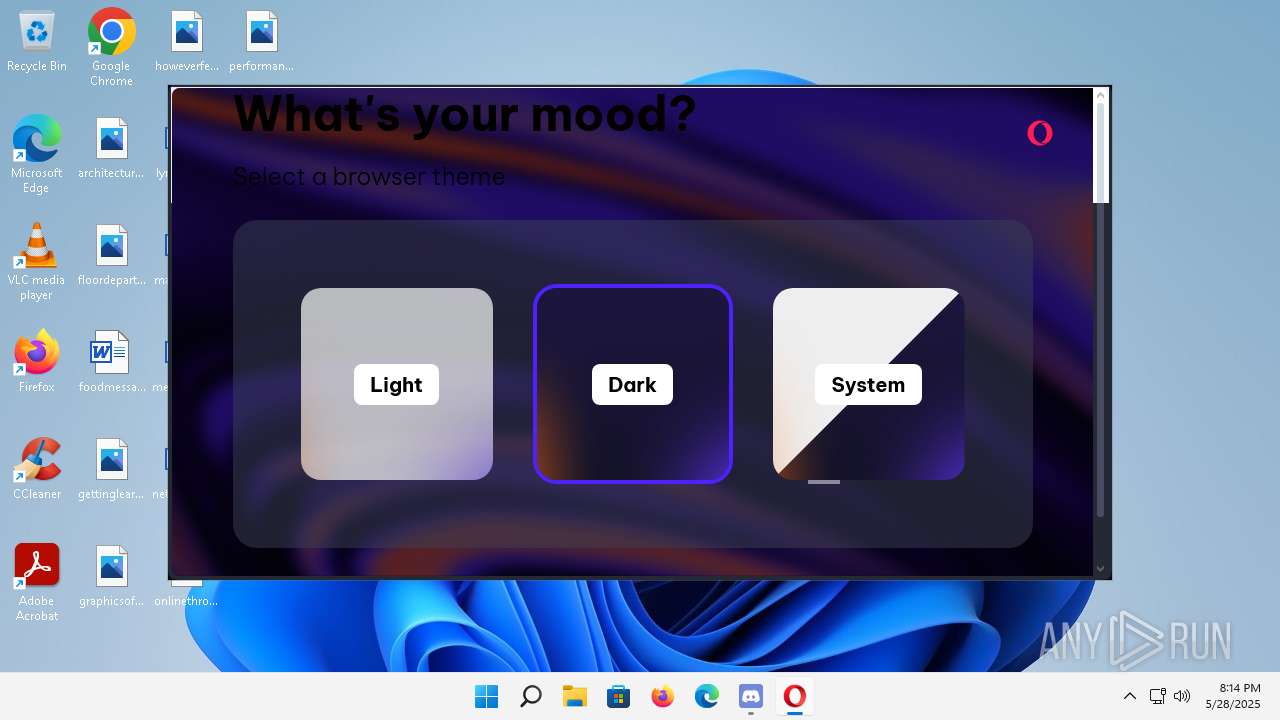Open Firefox desktop shortcut
1280x720 pixels.
[37, 362]
